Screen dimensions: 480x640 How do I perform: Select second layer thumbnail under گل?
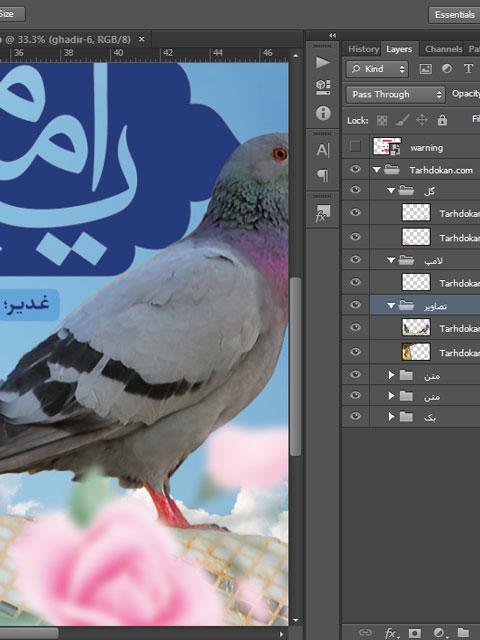tap(416, 237)
